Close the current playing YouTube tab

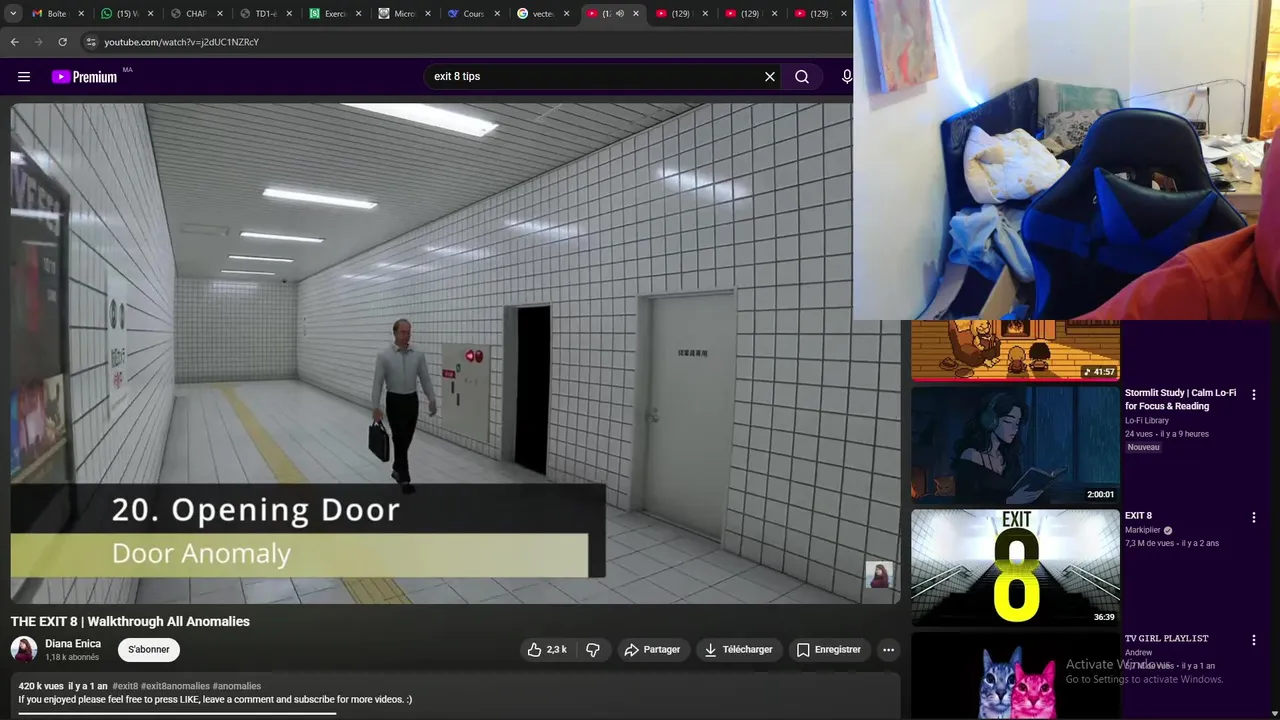tap(636, 14)
